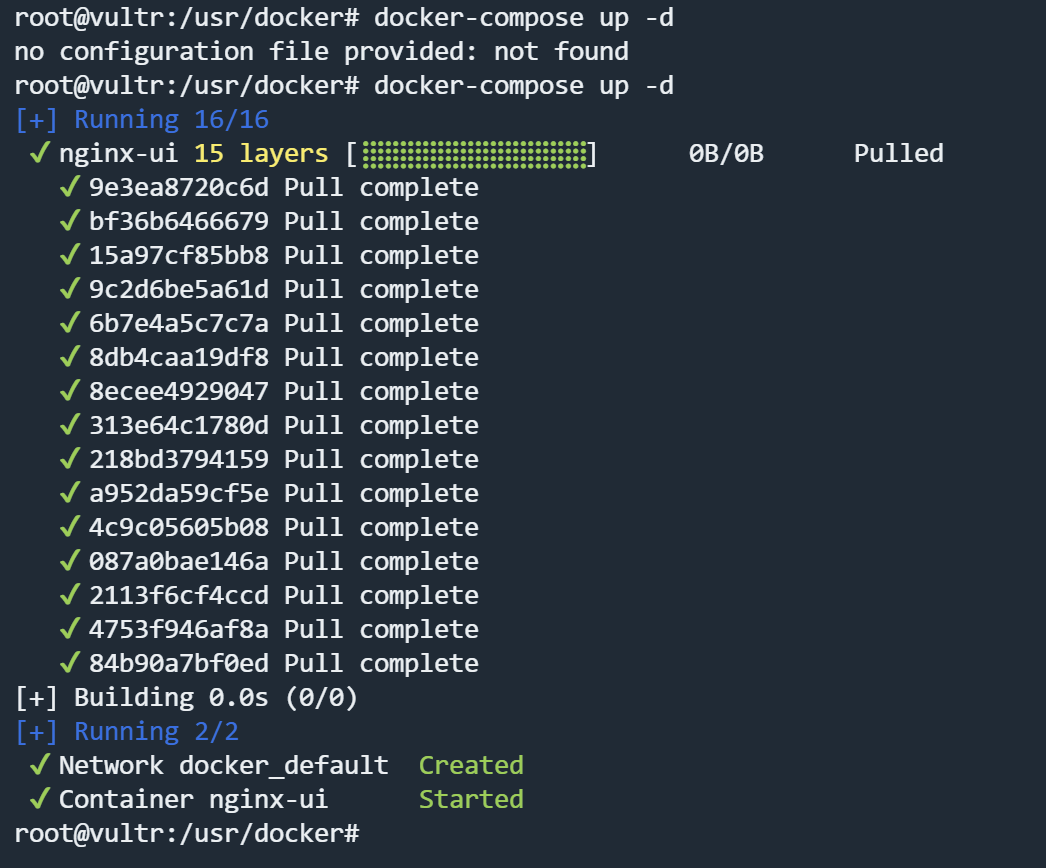Click the nginx-ui pull progress bar
Screen dimensions: 1046x868
click(x=474, y=154)
